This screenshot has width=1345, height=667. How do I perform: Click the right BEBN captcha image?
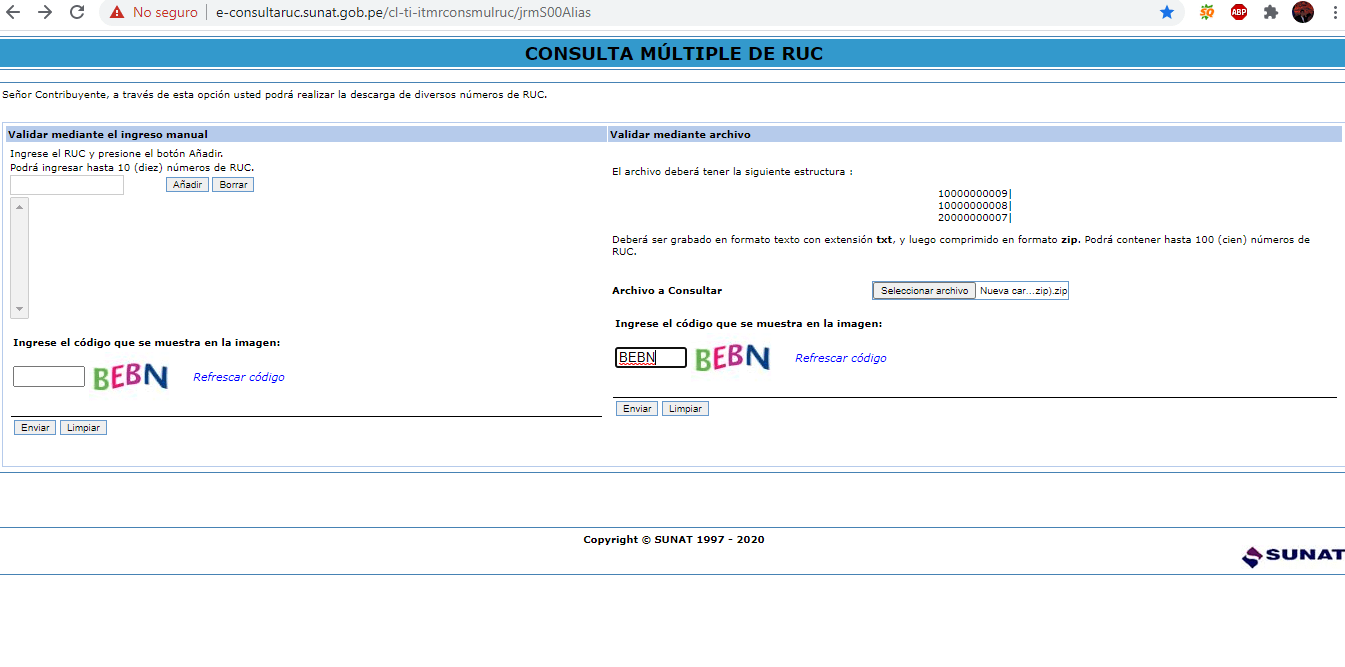pos(732,357)
